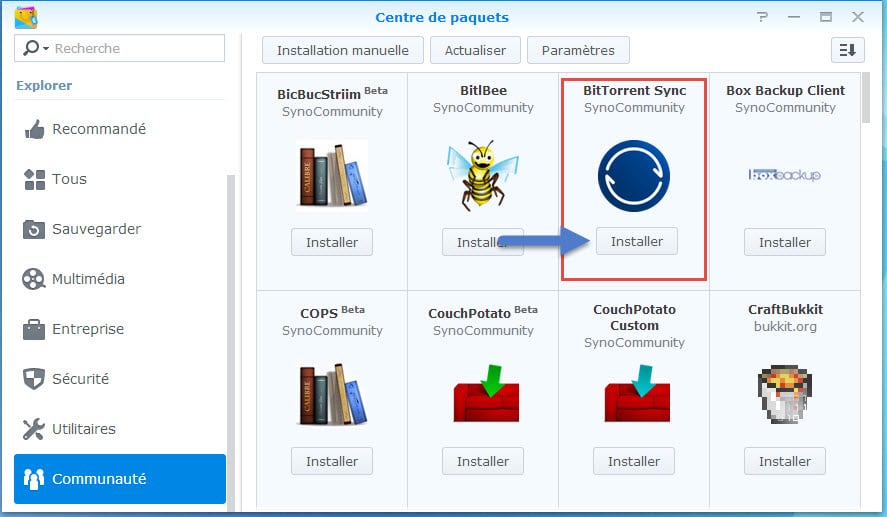This screenshot has height=517, width=887.
Task: Click the Multimédia film reel icon
Action: pyautogui.click(x=34, y=279)
